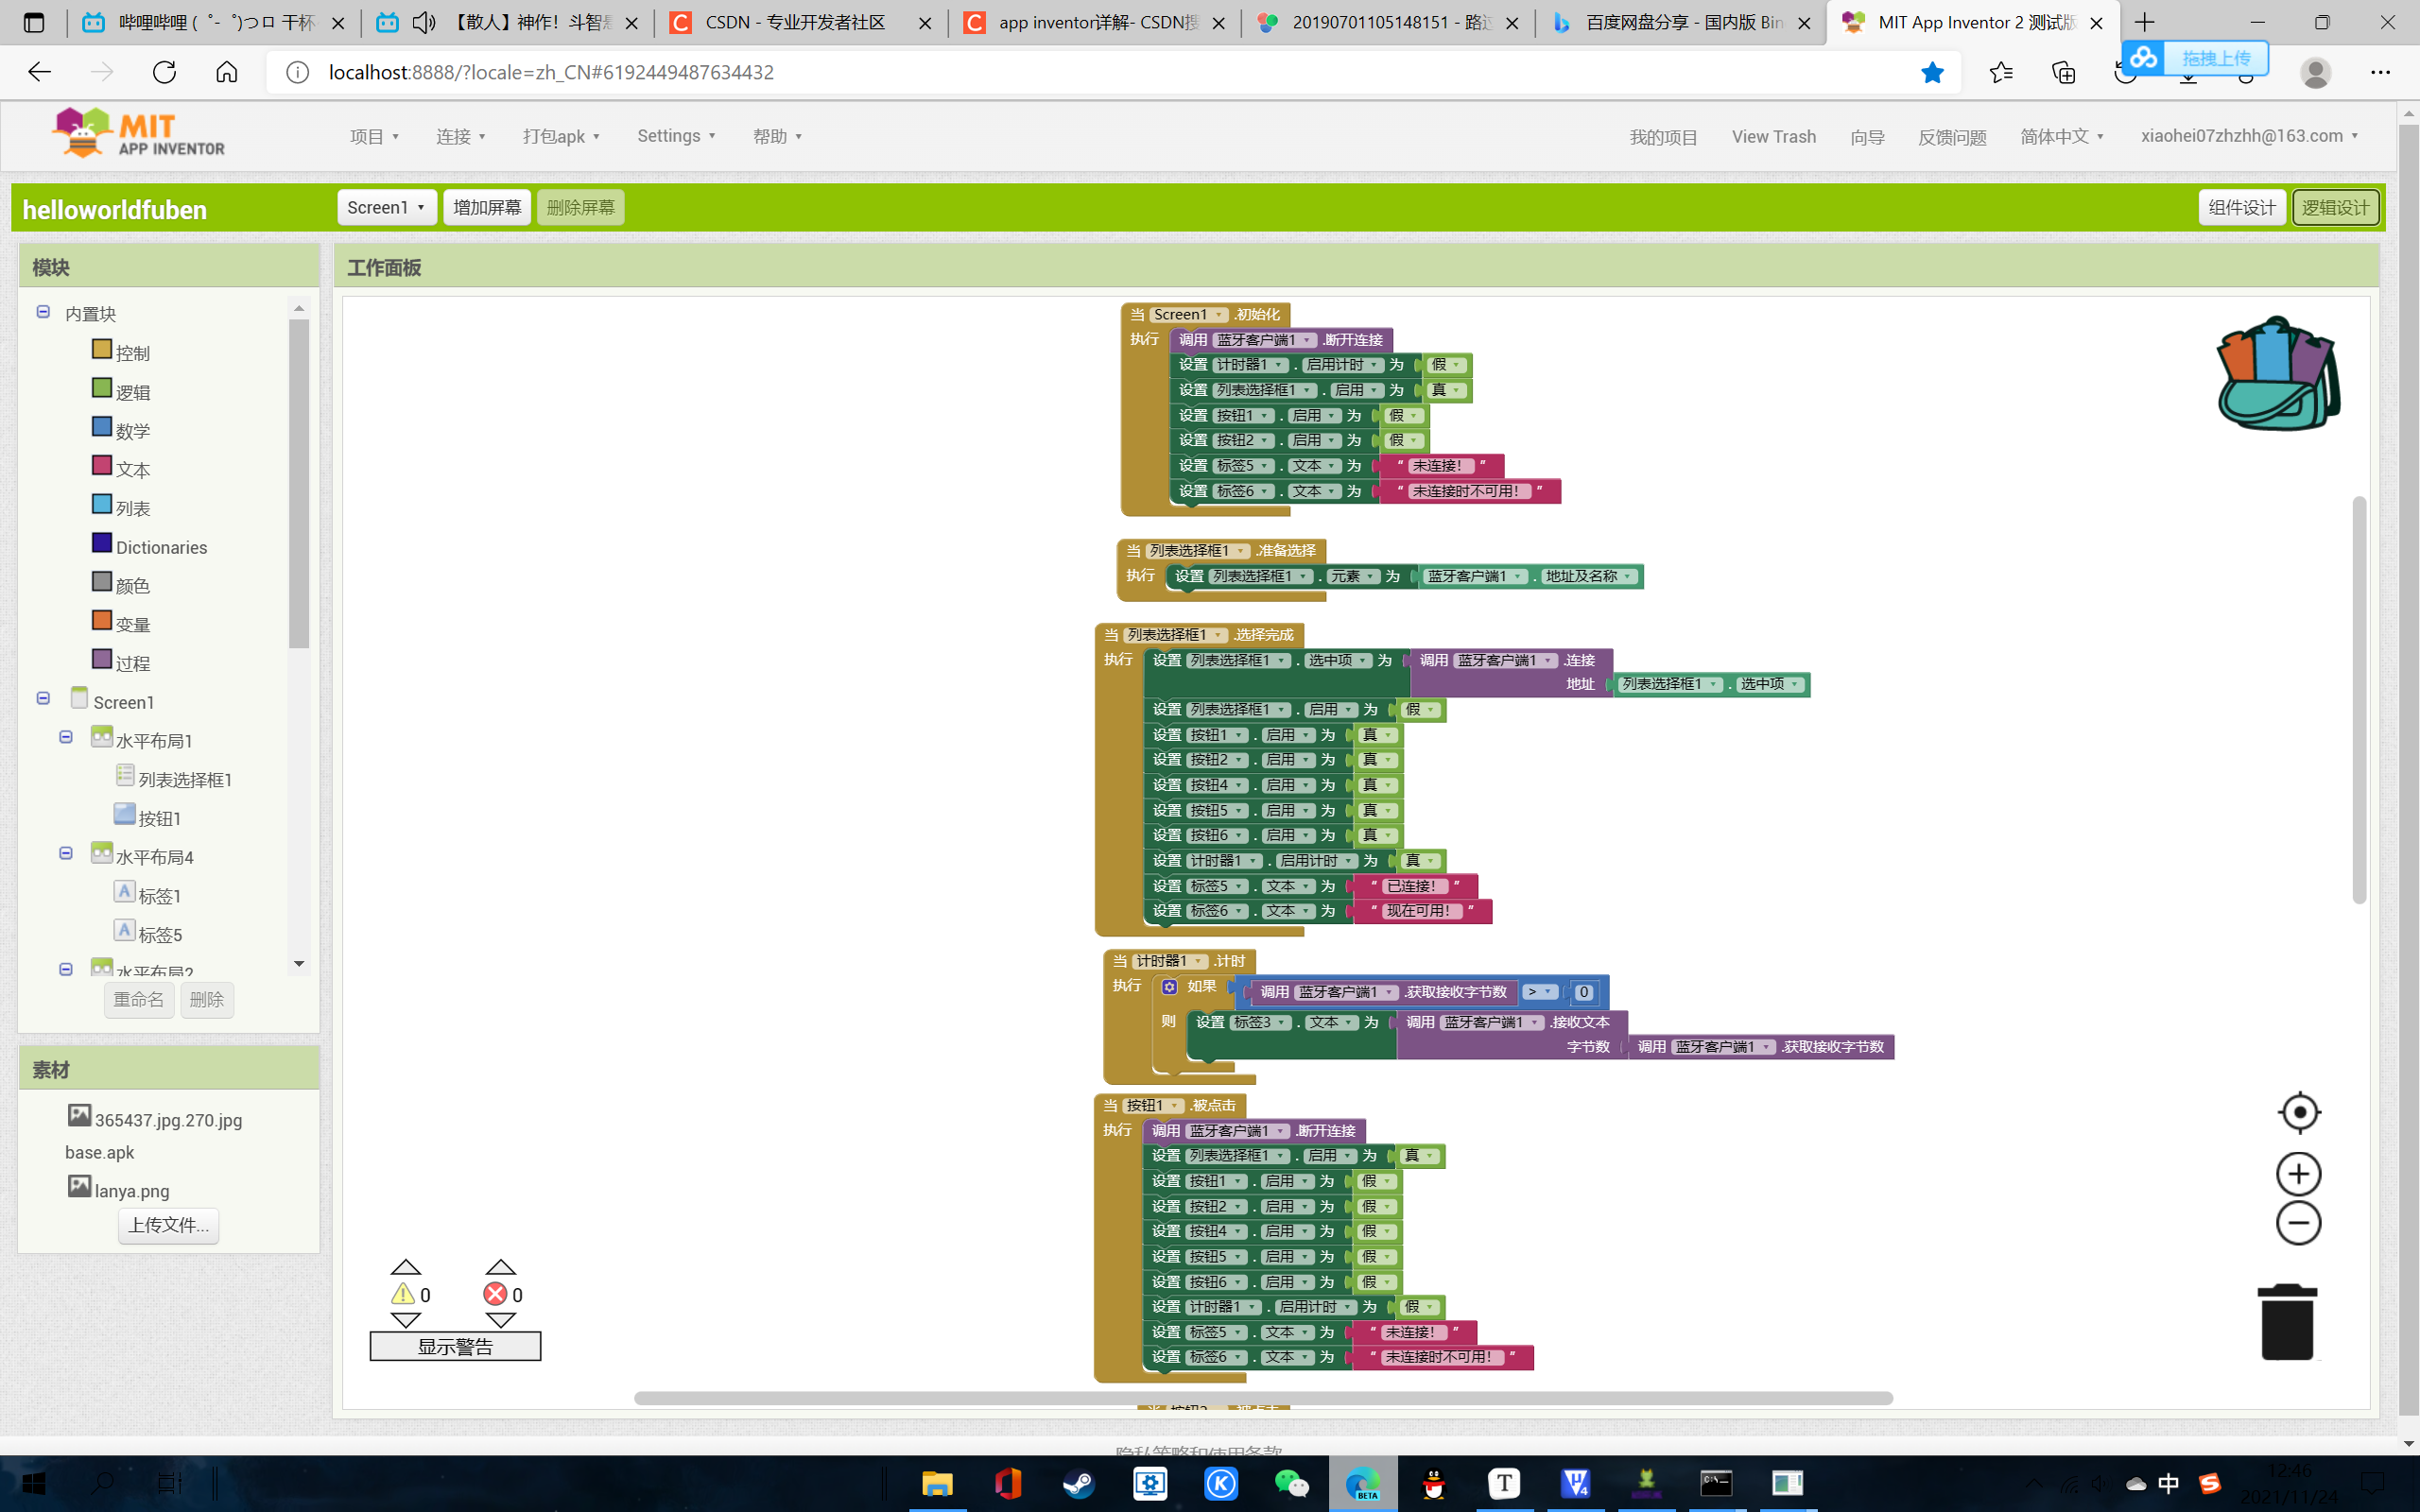2420x1512 pixels.
Task: Click 逻辑设计 button
Action: pos(2335,207)
